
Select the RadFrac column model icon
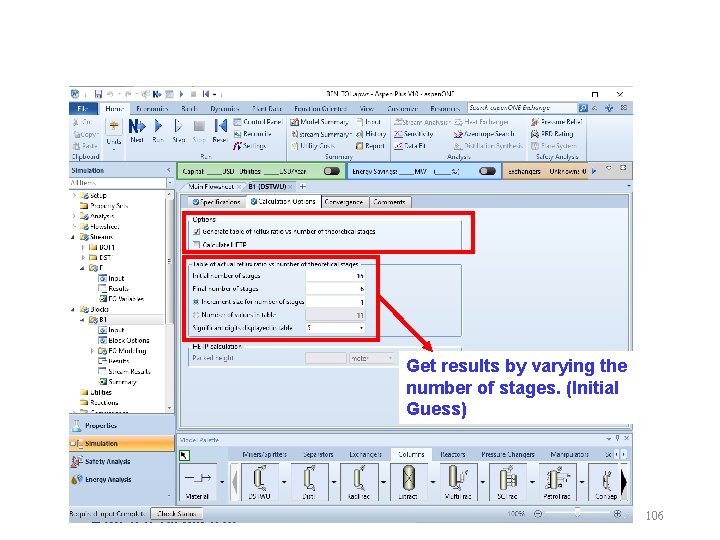coord(359,482)
